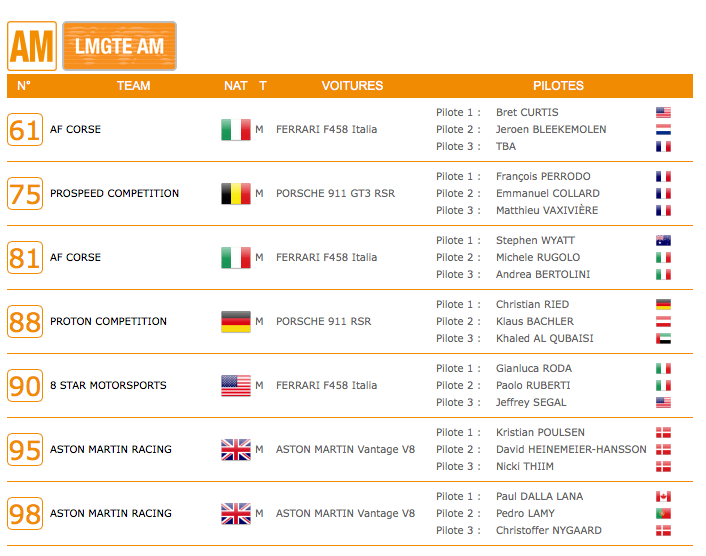The height and width of the screenshot is (556, 706).
Task: Click the UK flag beside car 95
Action: pyautogui.click(x=236, y=449)
